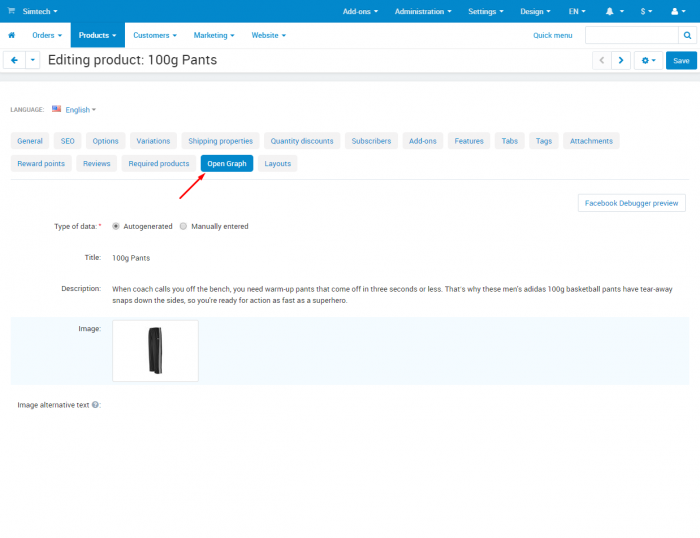Go to next product with right chevron
The height and width of the screenshot is (538, 700).
(621, 60)
